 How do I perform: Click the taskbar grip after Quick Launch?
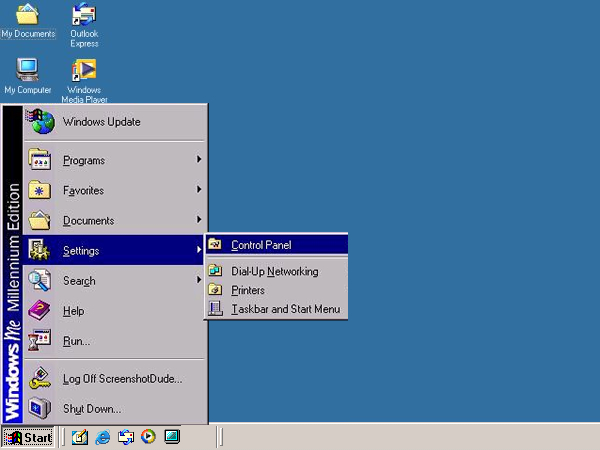click(220, 437)
